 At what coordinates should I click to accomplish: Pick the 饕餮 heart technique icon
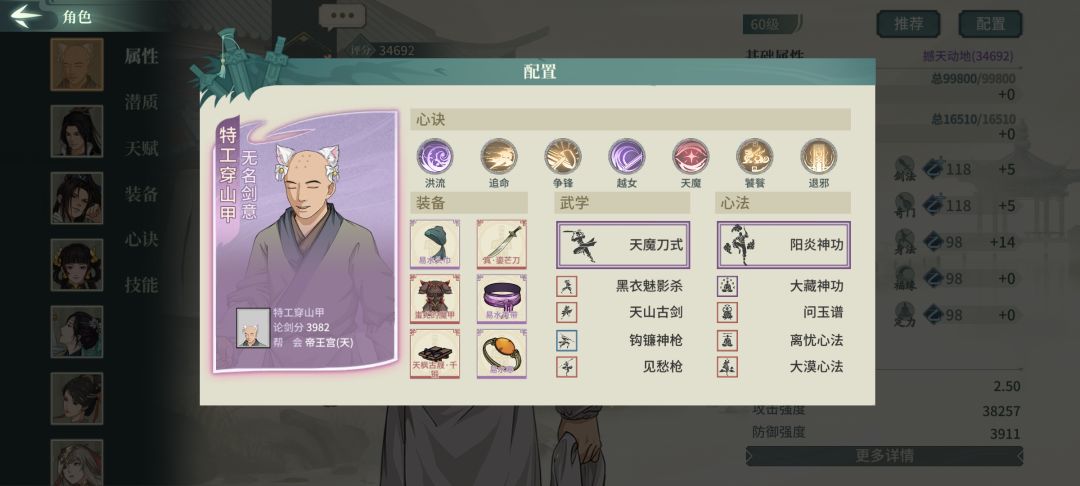tap(755, 156)
